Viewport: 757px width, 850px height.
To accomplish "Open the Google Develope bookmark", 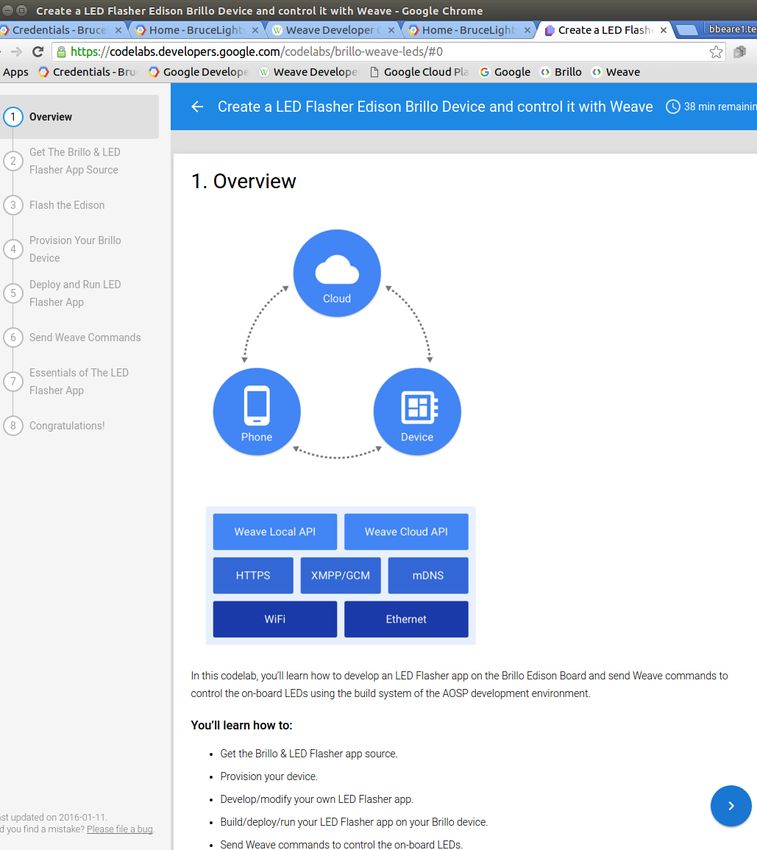I will pos(198,72).
